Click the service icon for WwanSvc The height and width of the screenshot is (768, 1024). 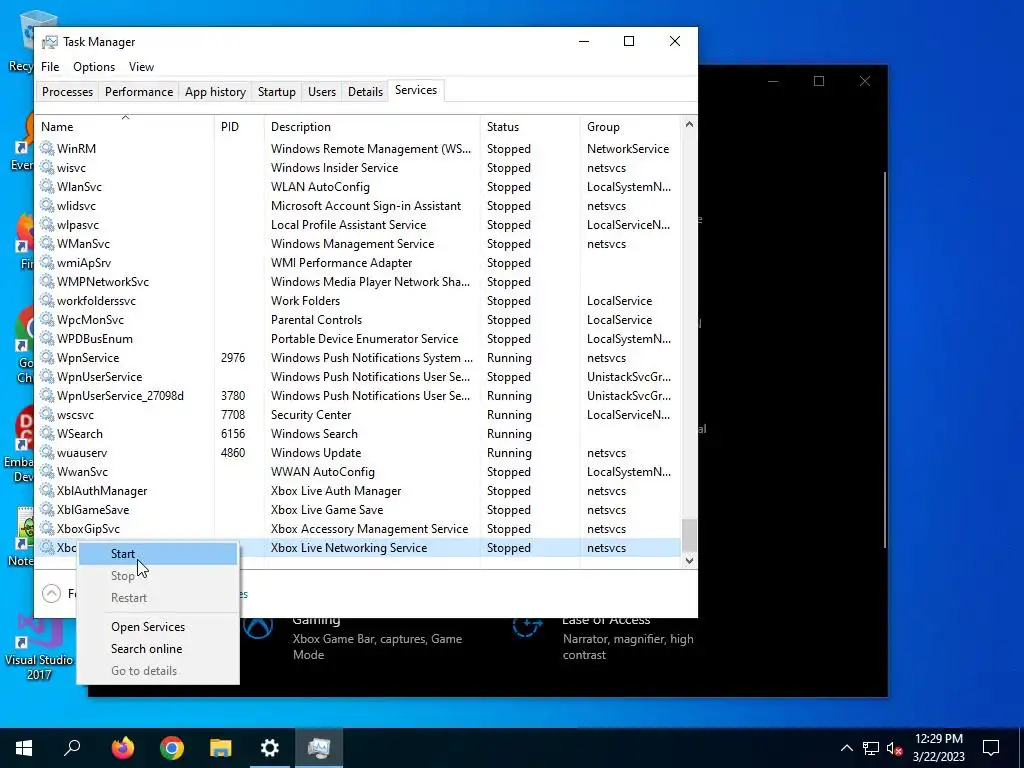[47, 471]
